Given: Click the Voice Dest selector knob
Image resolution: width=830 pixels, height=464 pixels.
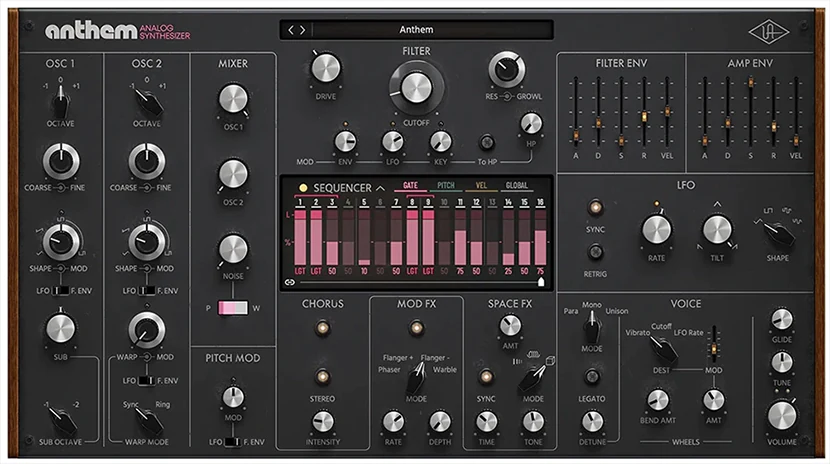Looking at the screenshot, I should (x=663, y=349).
